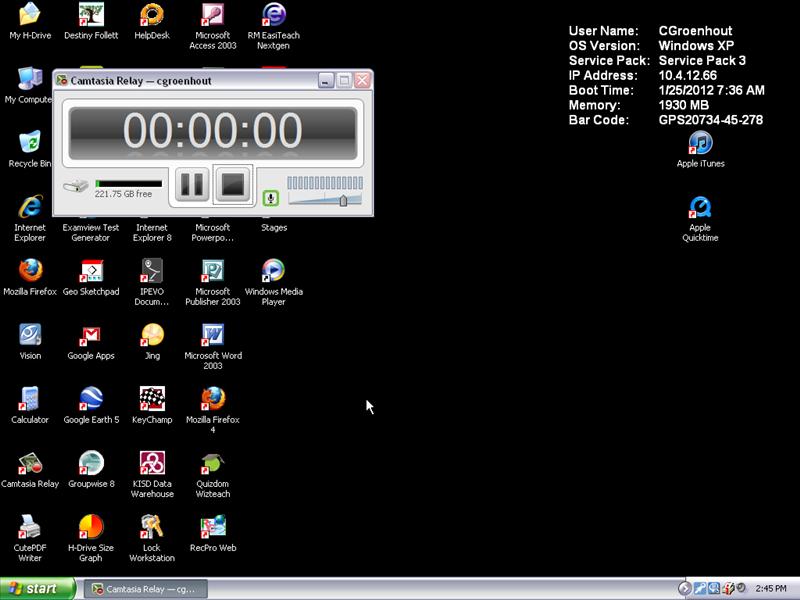Select Groupwise 8 icon
Screen dimensions: 800x600
(x=91, y=469)
